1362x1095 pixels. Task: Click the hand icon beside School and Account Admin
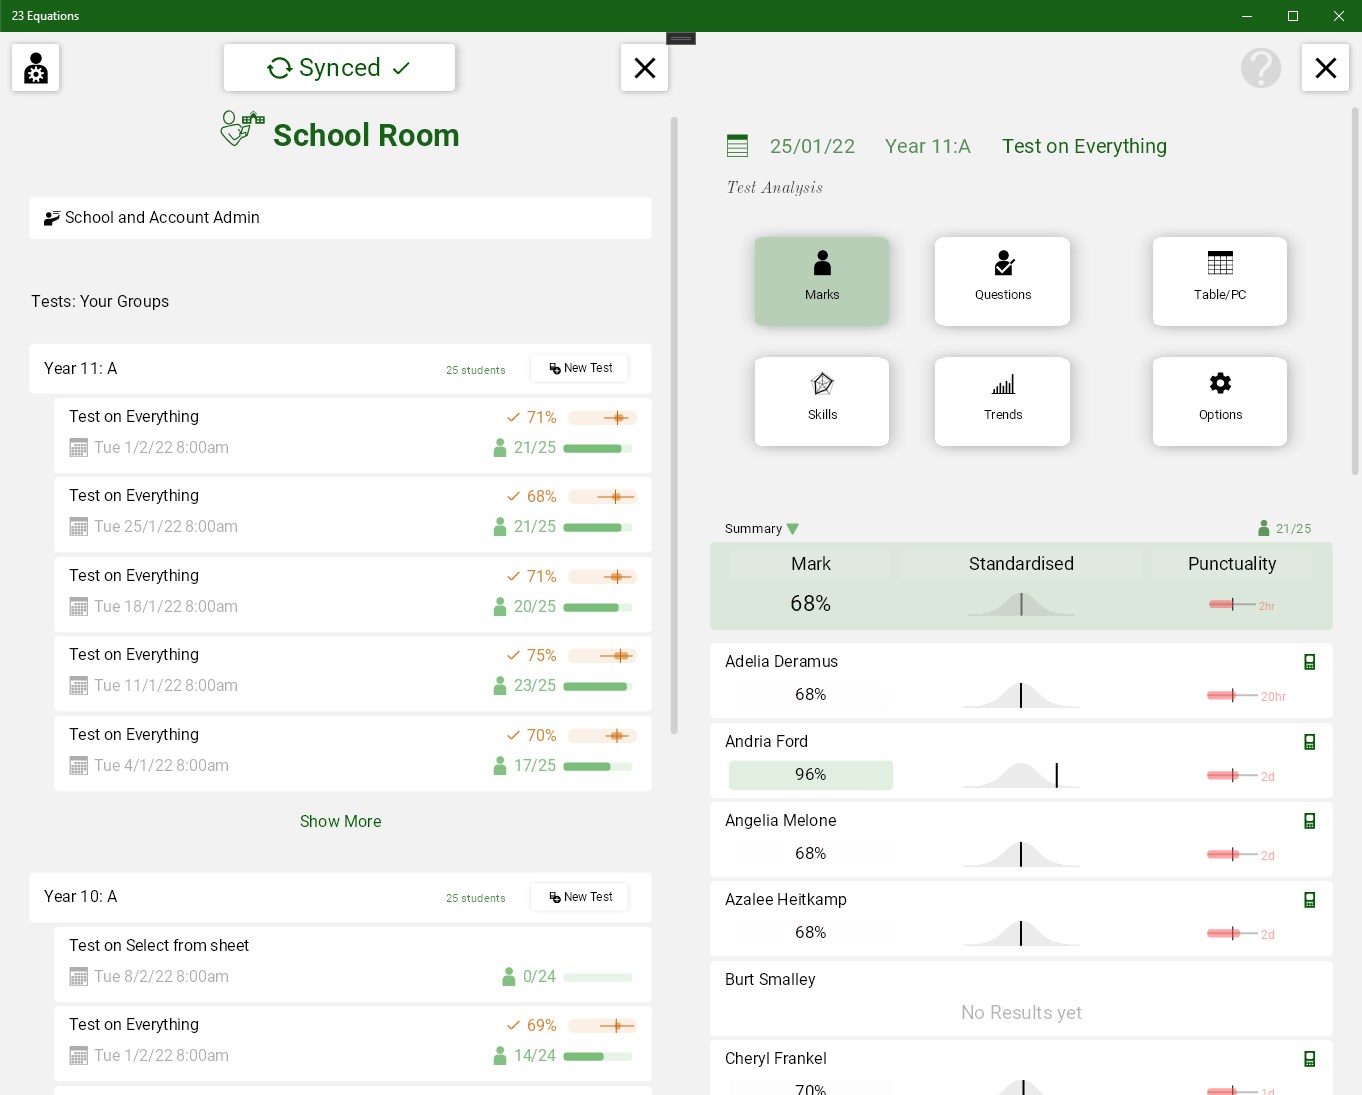pyautogui.click(x=52, y=218)
